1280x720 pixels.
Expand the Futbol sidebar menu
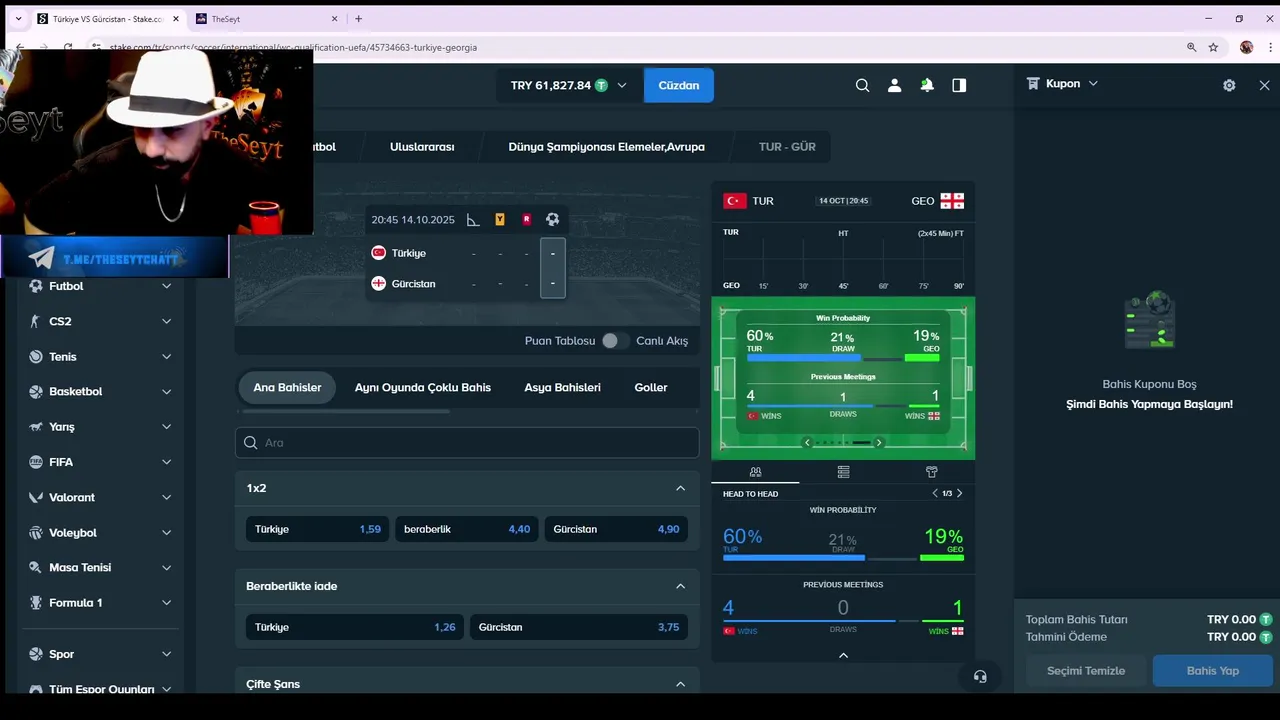[166, 286]
